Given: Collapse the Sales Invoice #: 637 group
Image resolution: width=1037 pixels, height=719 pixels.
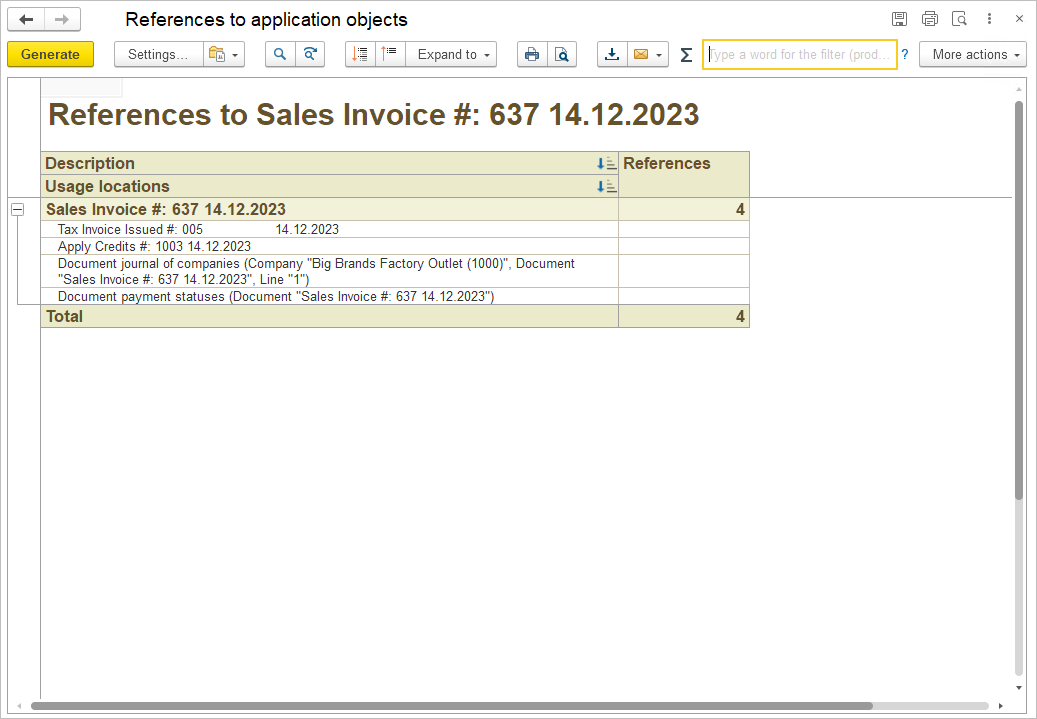Looking at the screenshot, I should pos(17,210).
